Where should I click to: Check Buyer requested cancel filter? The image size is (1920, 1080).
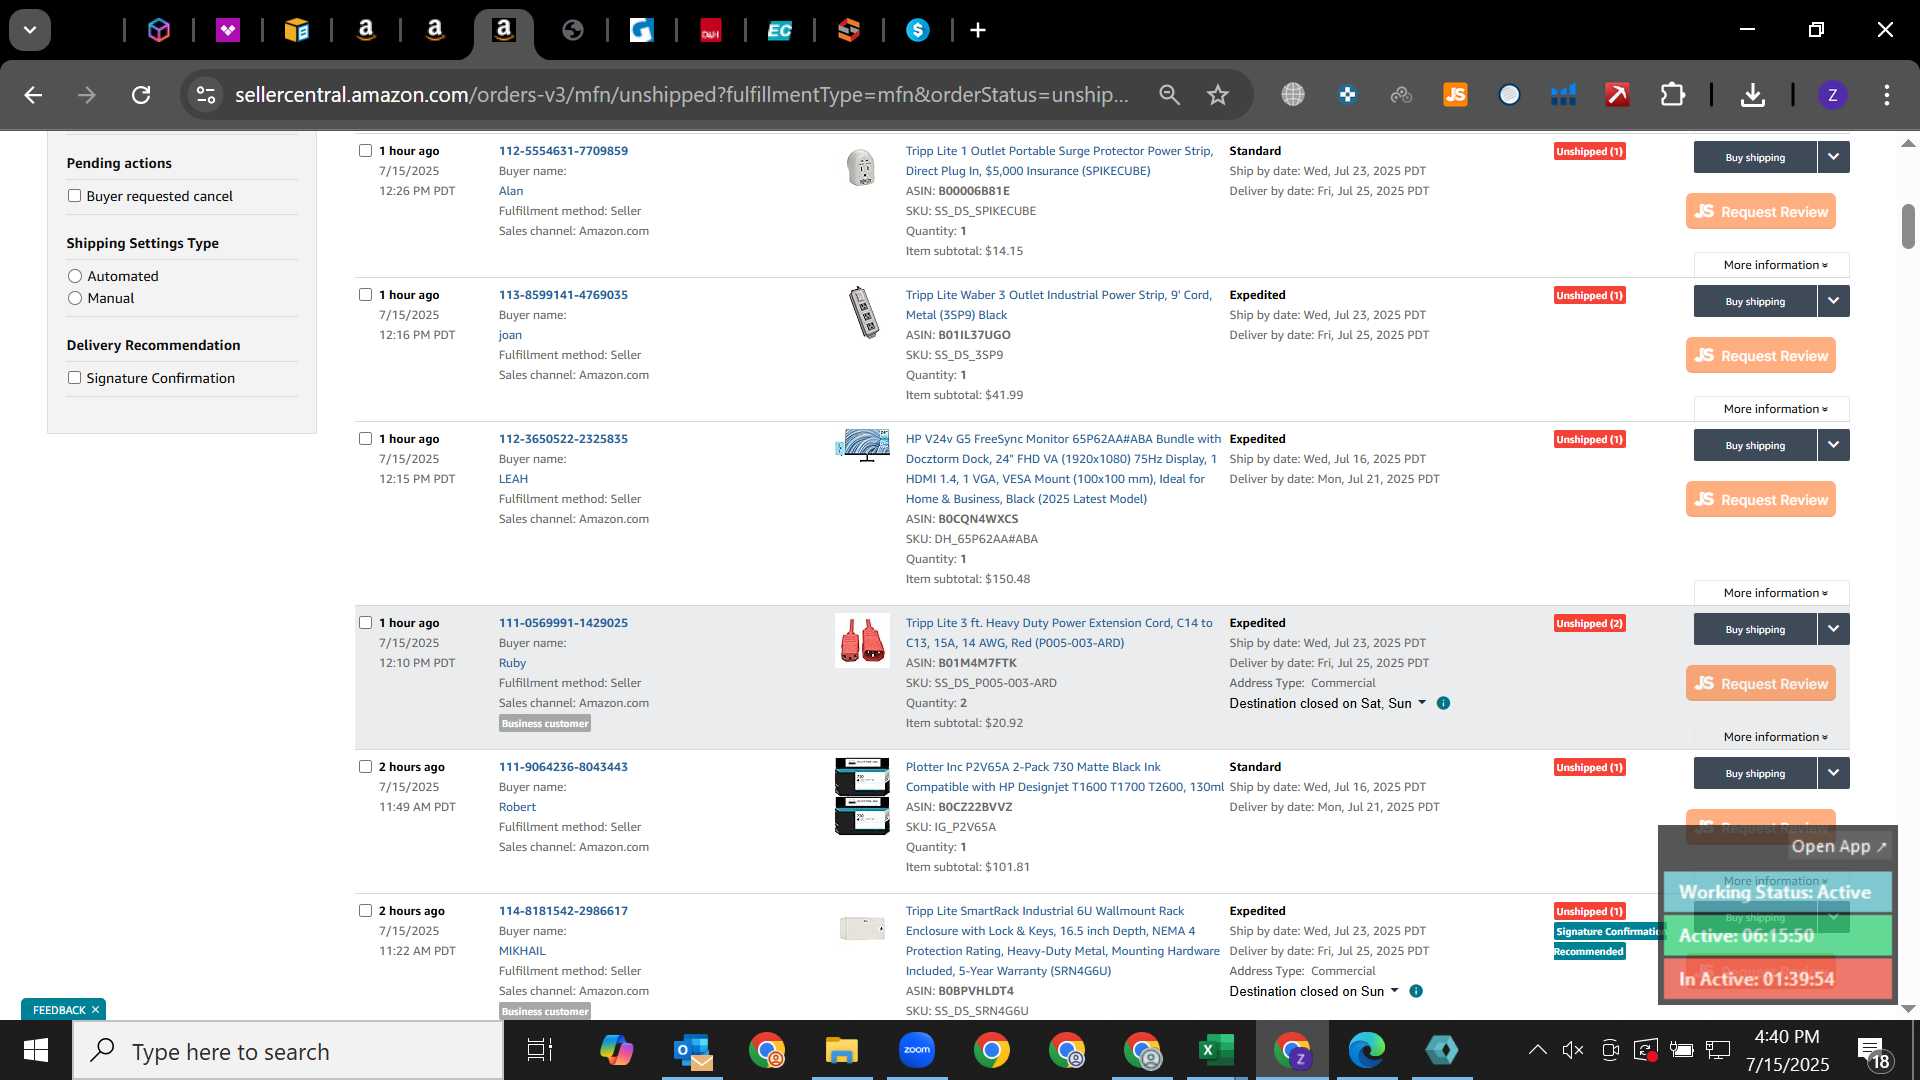74,196
